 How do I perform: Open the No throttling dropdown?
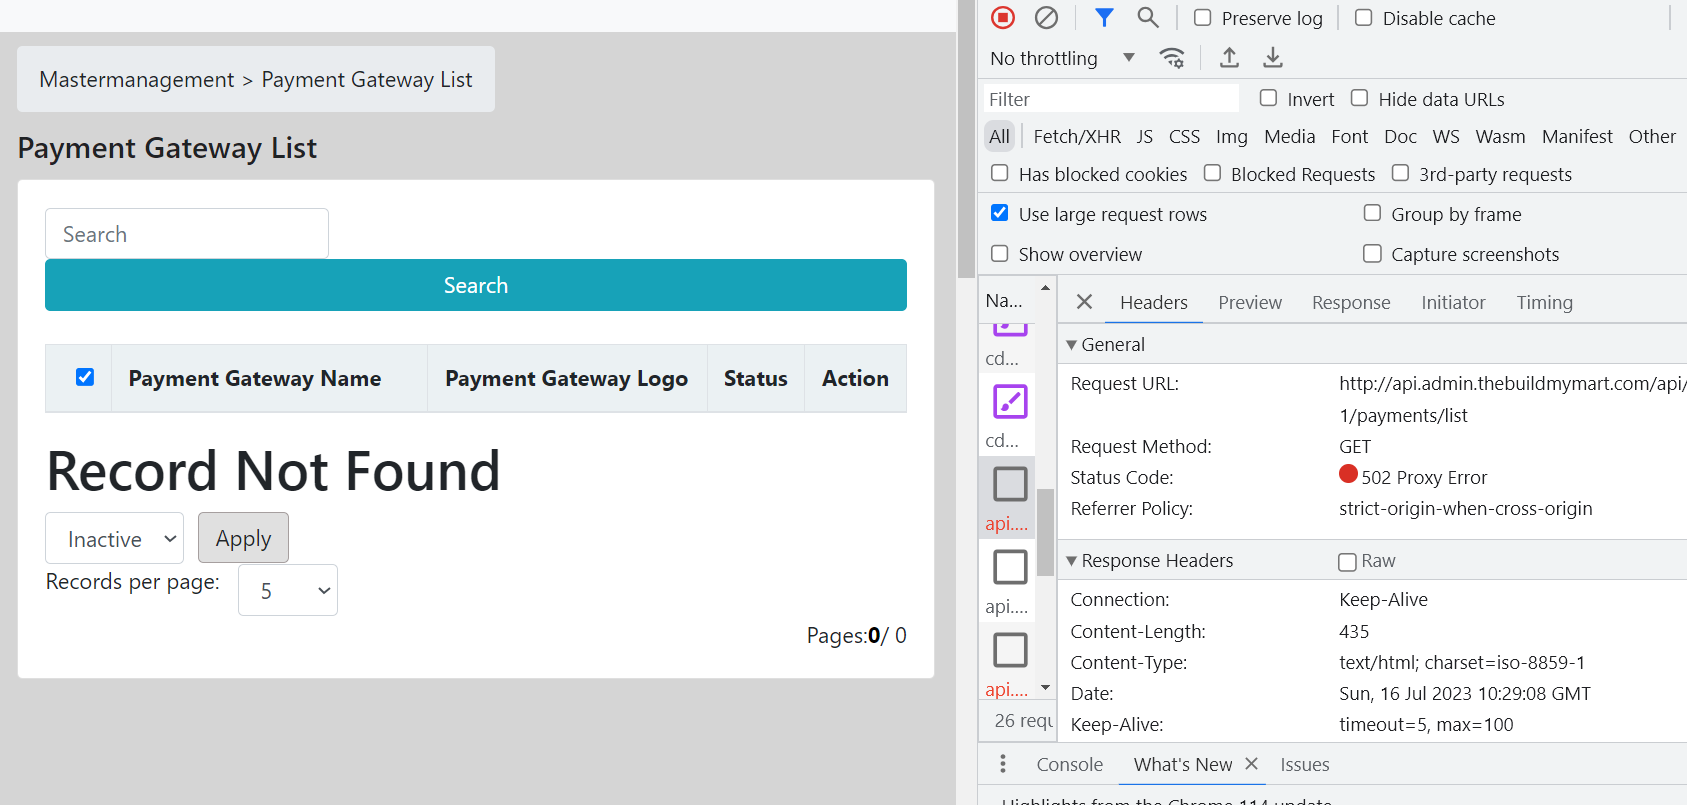click(1063, 58)
